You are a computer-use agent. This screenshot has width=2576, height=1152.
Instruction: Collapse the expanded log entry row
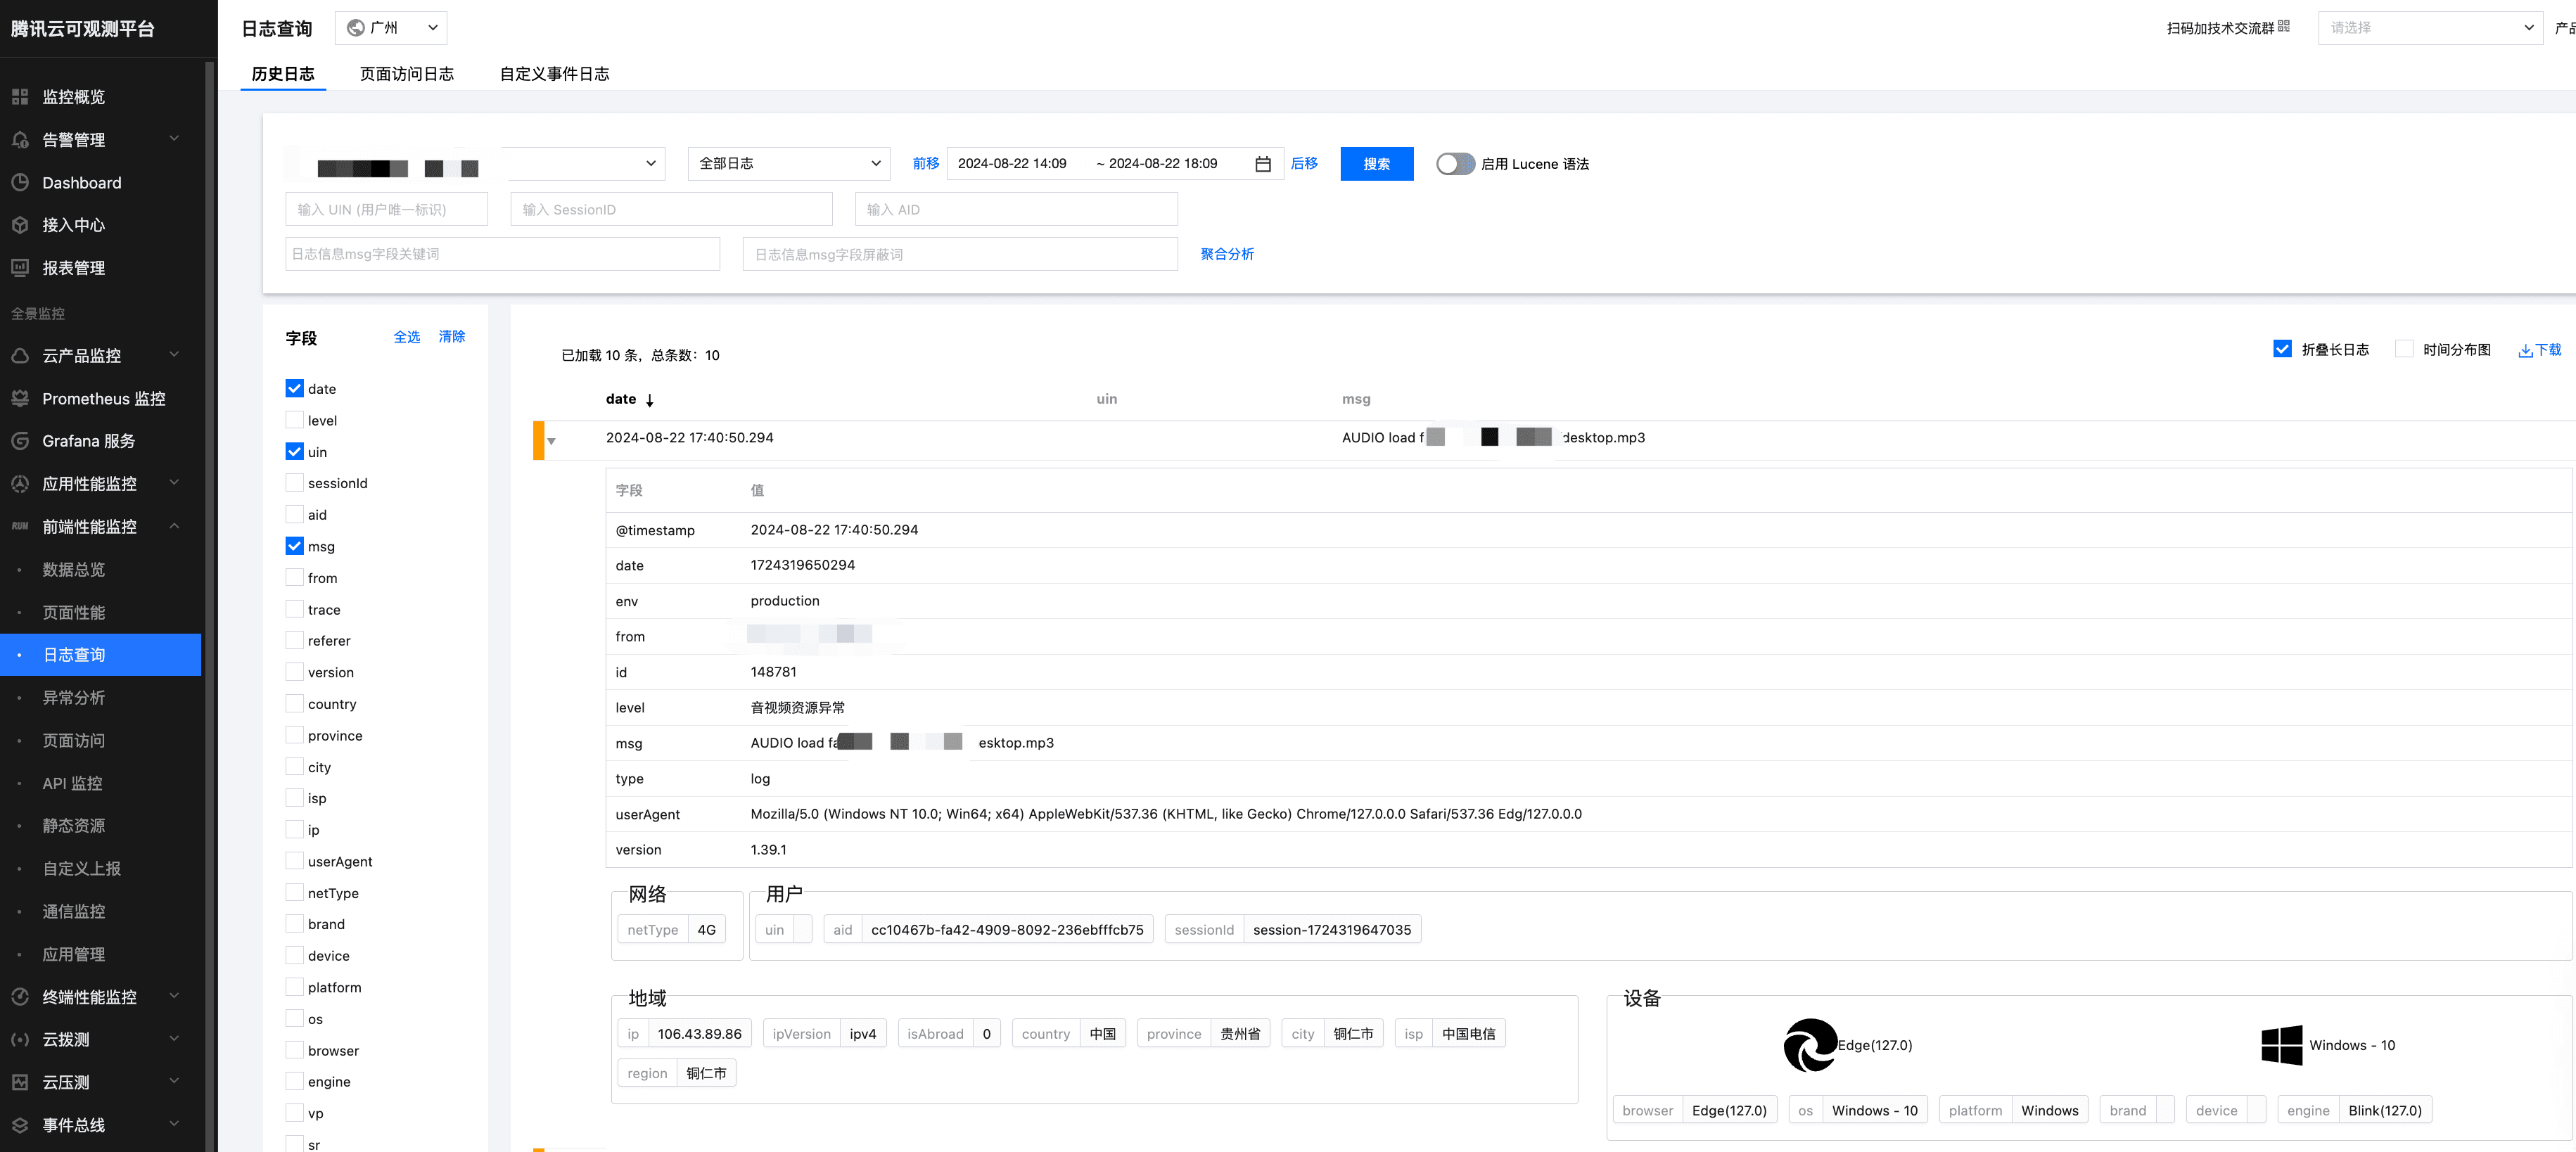tap(550, 440)
